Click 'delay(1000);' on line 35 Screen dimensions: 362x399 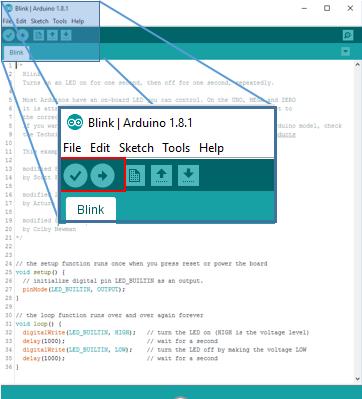pos(44,358)
